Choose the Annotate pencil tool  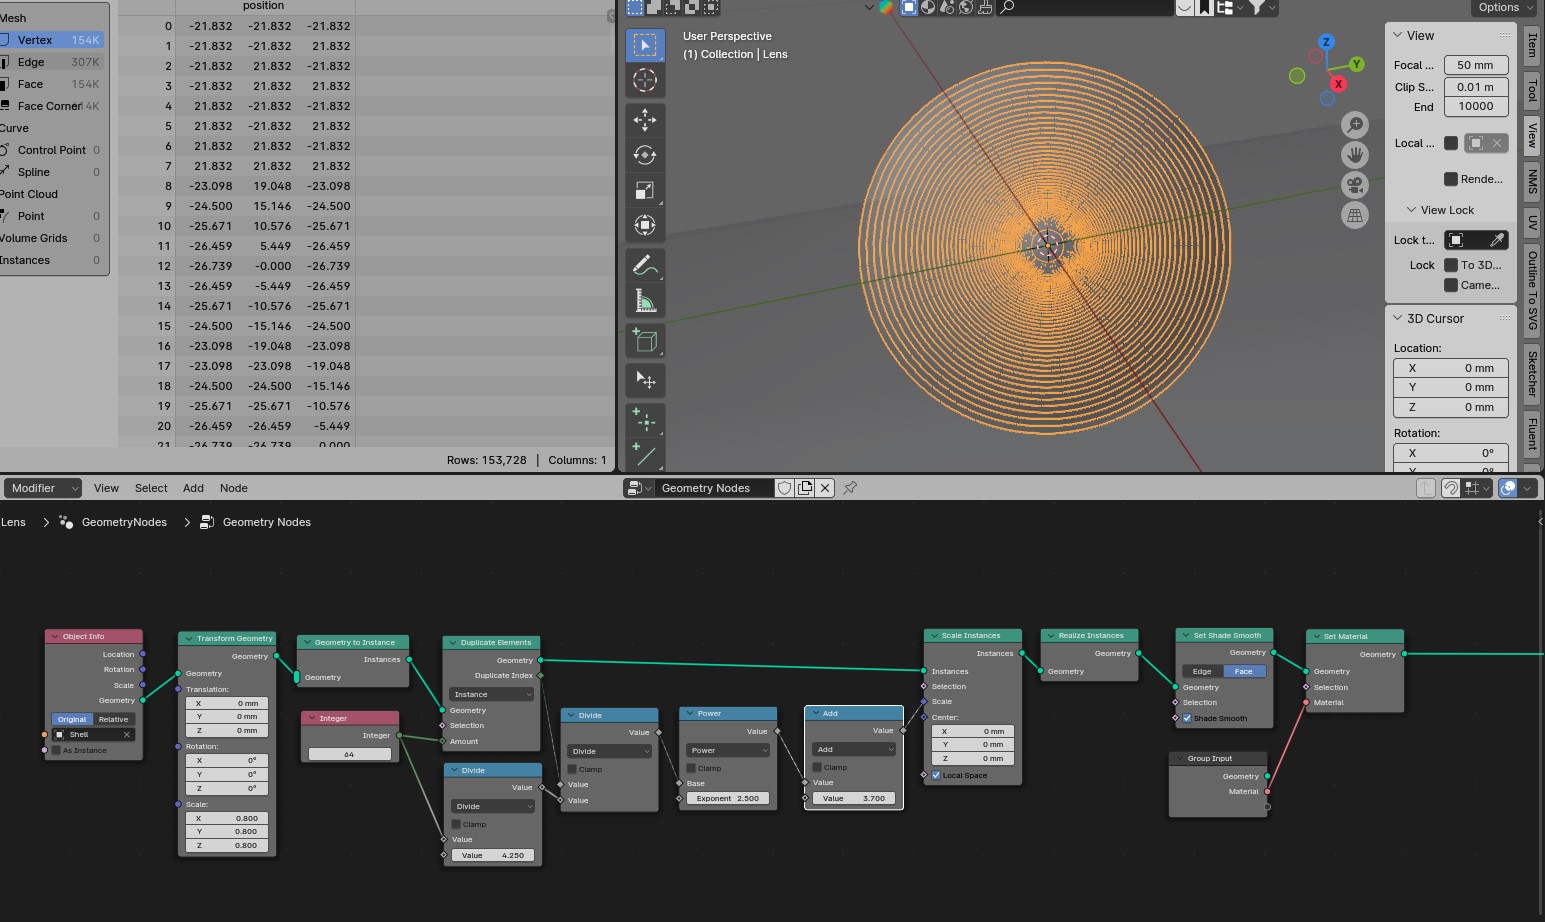[645, 265]
